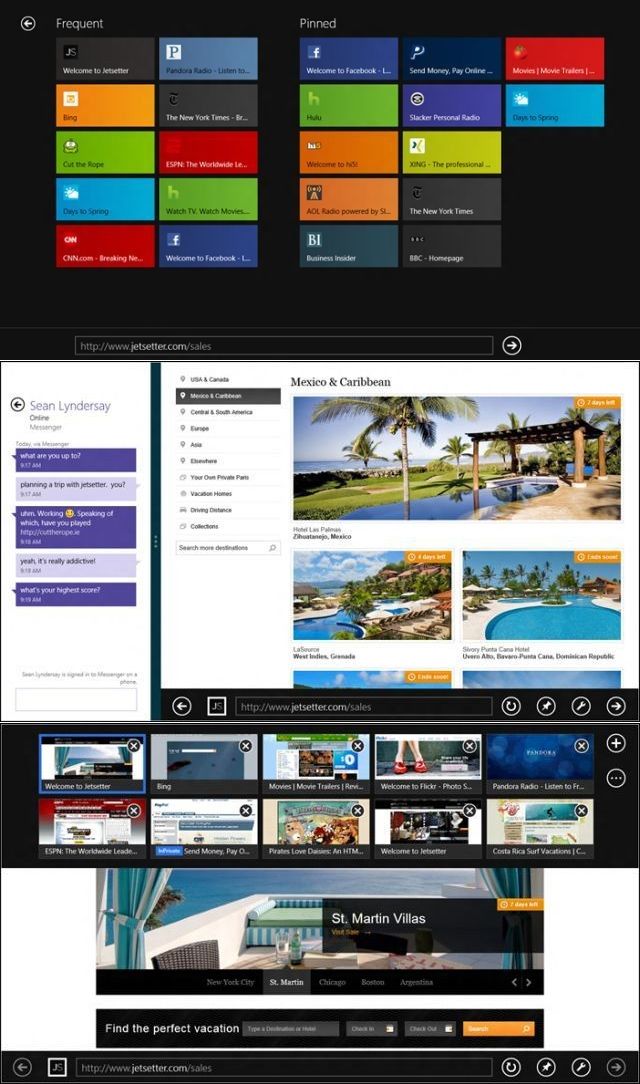Close the Pirates Love Daisies tab

[x=357, y=810]
